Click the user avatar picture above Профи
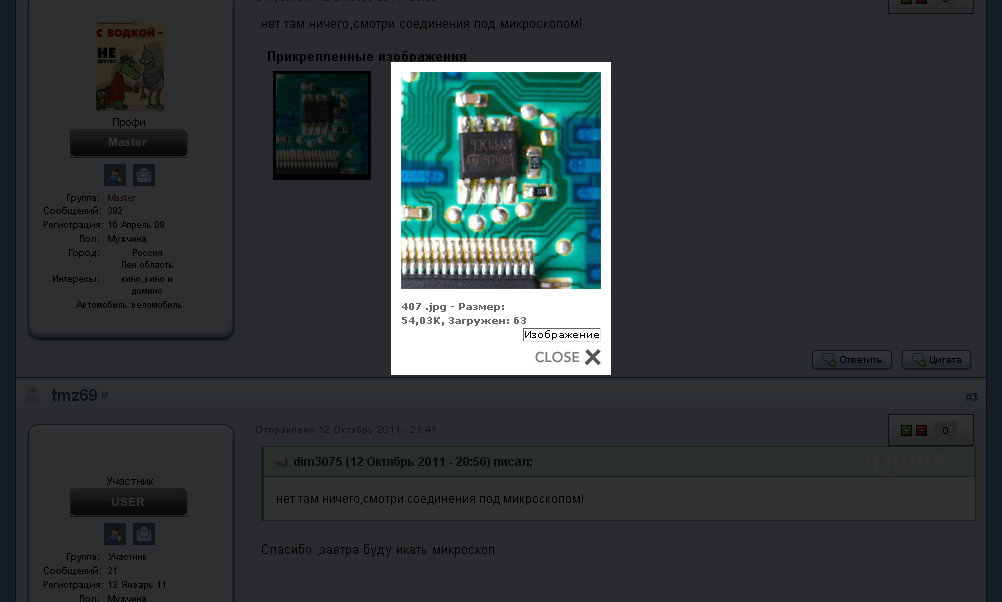Viewport: 1002px width, 602px height. coord(130,66)
